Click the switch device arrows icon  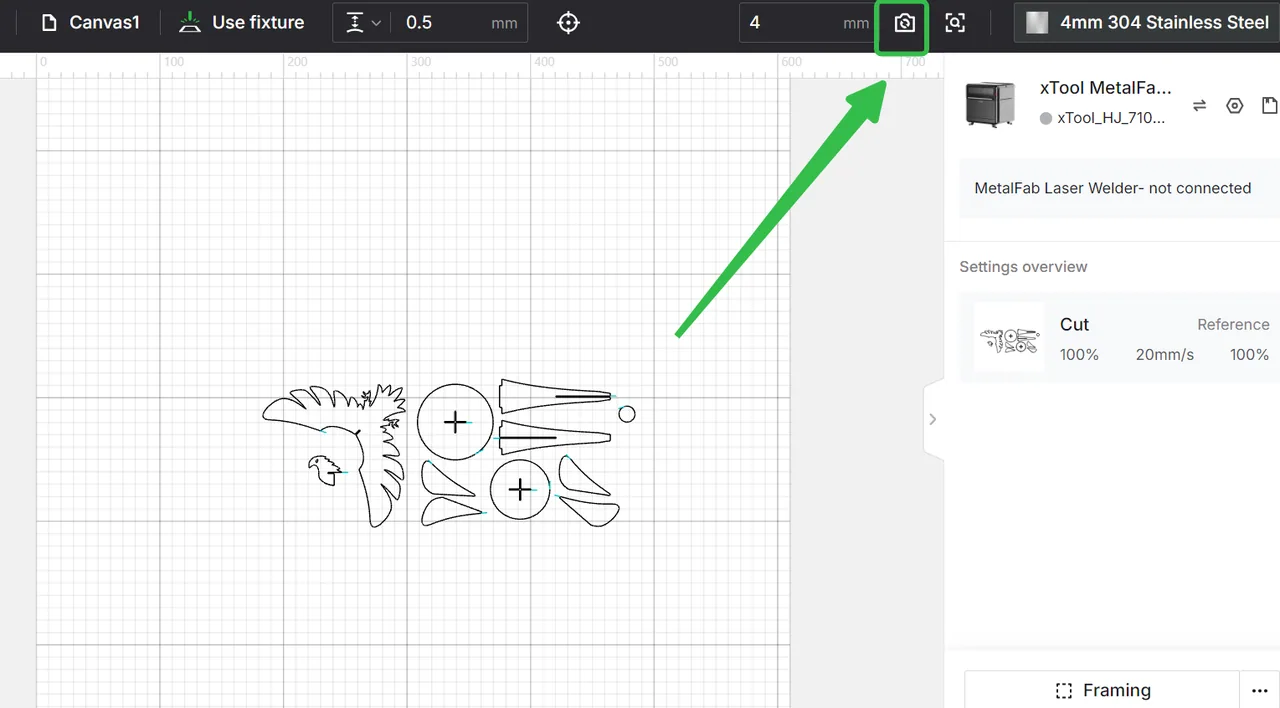(x=1200, y=105)
